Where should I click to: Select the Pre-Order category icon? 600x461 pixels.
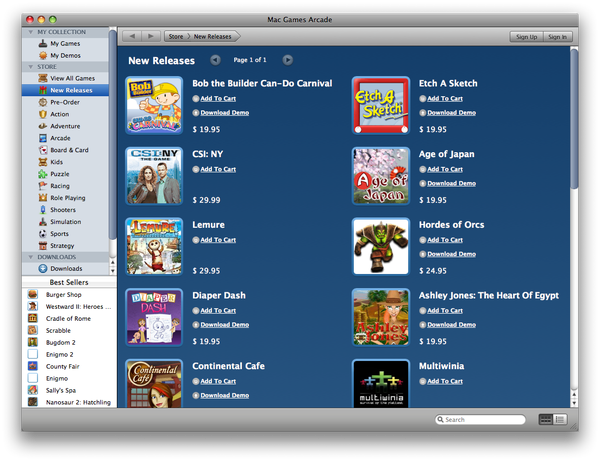[43, 102]
